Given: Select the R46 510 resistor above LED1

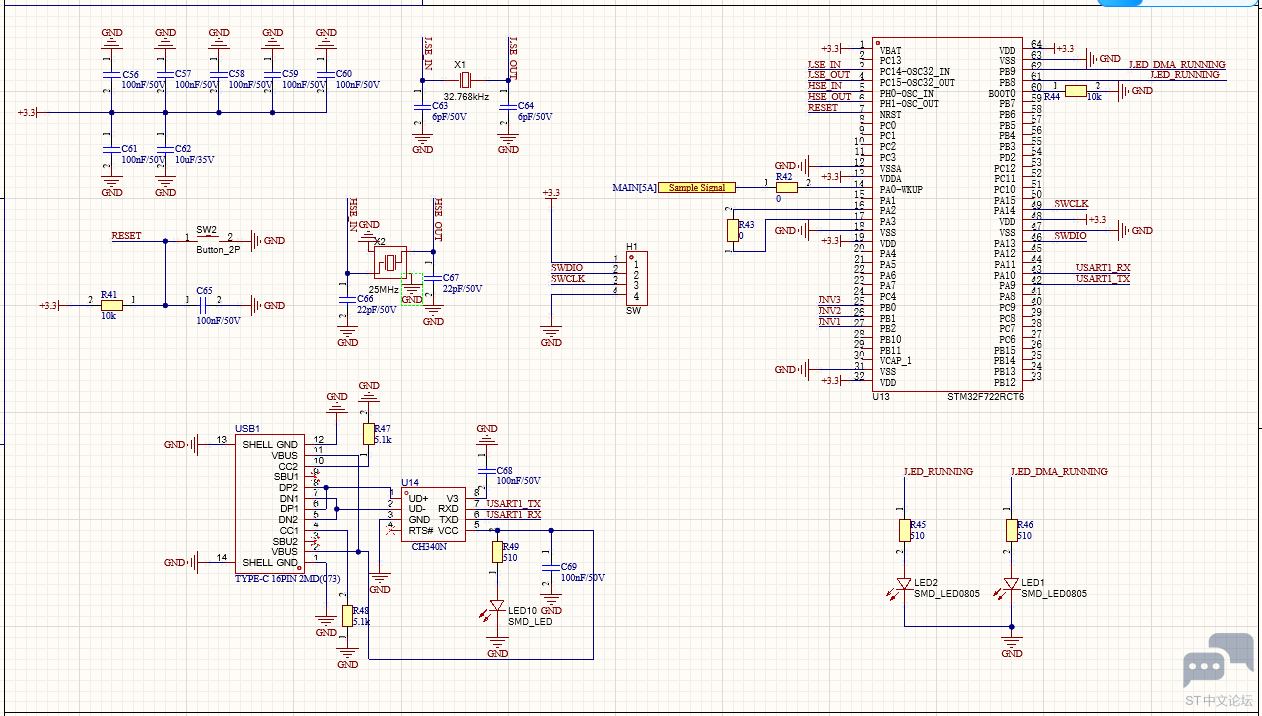Looking at the screenshot, I should (x=1011, y=530).
